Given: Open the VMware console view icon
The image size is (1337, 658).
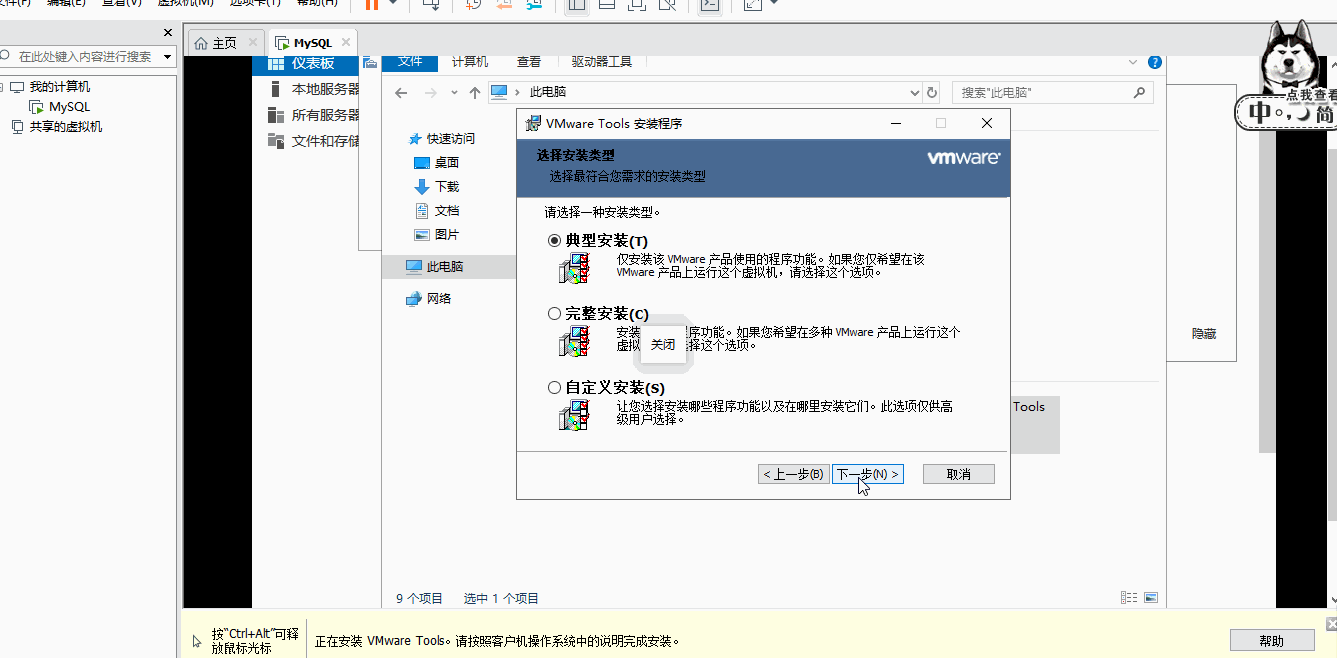Looking at the screenshot, I should pyautogui.click(x=709, y=4).
